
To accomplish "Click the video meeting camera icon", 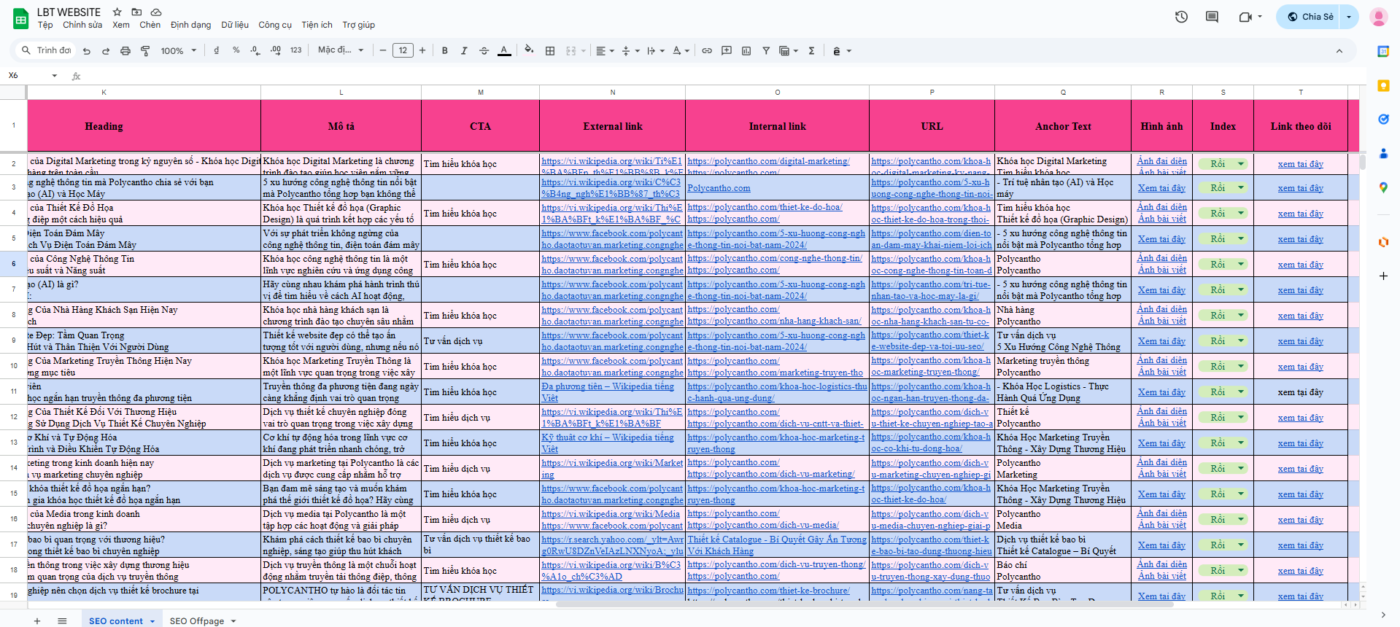I will [1245, 17].
